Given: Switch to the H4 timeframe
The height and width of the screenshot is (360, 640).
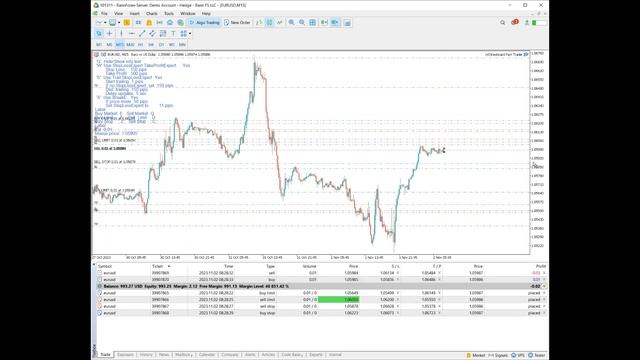Looking at the screenshot, I should [151, 44].
